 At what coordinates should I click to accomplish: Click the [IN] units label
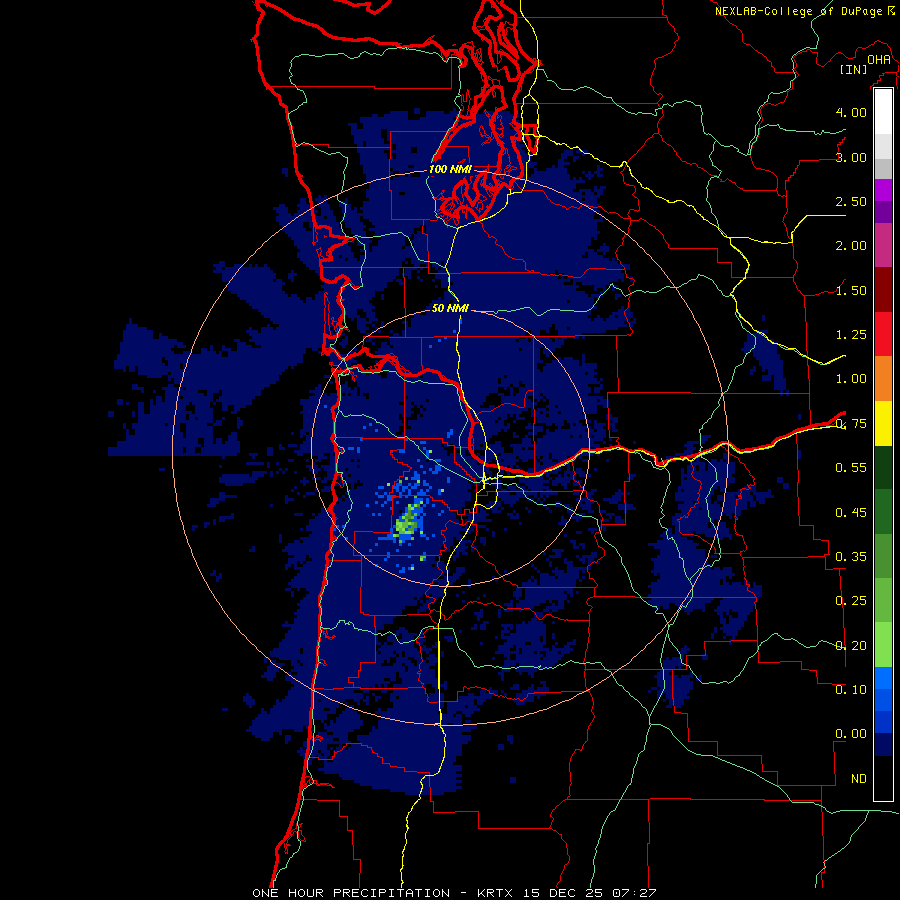click(x=854, y=69)
